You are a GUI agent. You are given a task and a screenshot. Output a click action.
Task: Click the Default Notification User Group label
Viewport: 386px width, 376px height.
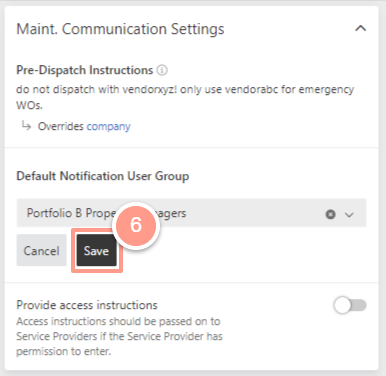pyautogui.click(x=103, y=176)
